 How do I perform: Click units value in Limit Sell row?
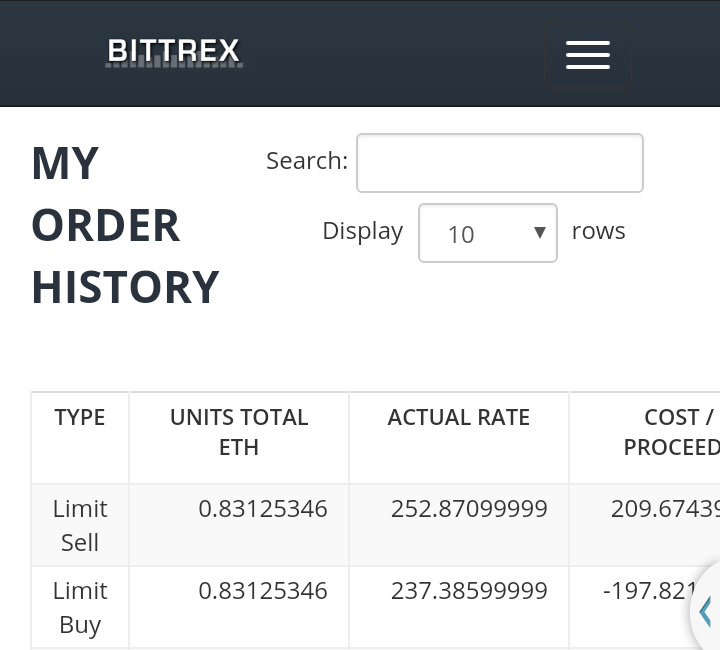[x=263, y=509]
